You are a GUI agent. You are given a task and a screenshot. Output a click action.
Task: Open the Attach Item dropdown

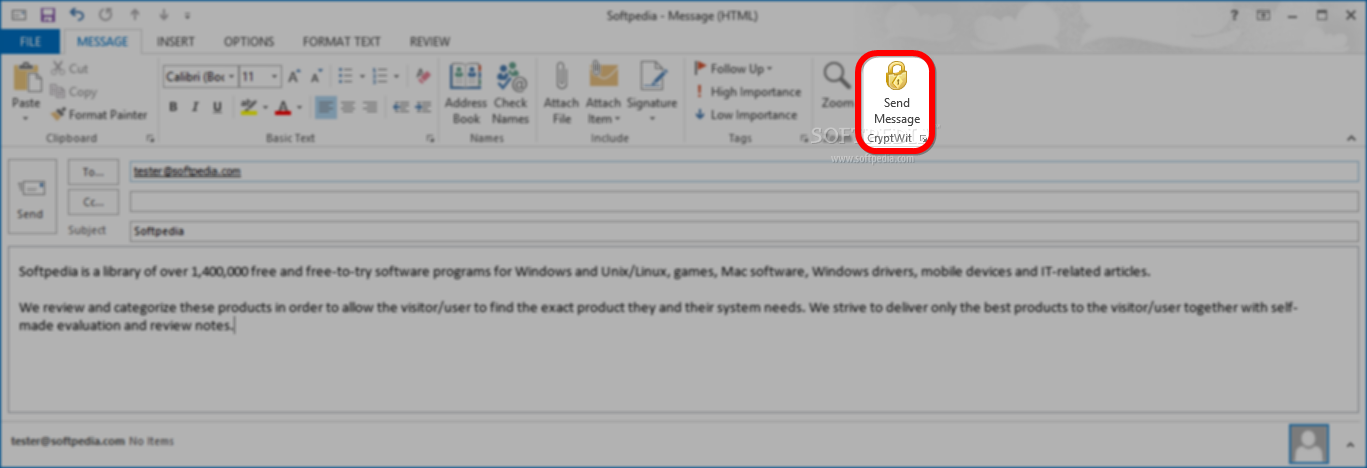click(x=603, y=93)
